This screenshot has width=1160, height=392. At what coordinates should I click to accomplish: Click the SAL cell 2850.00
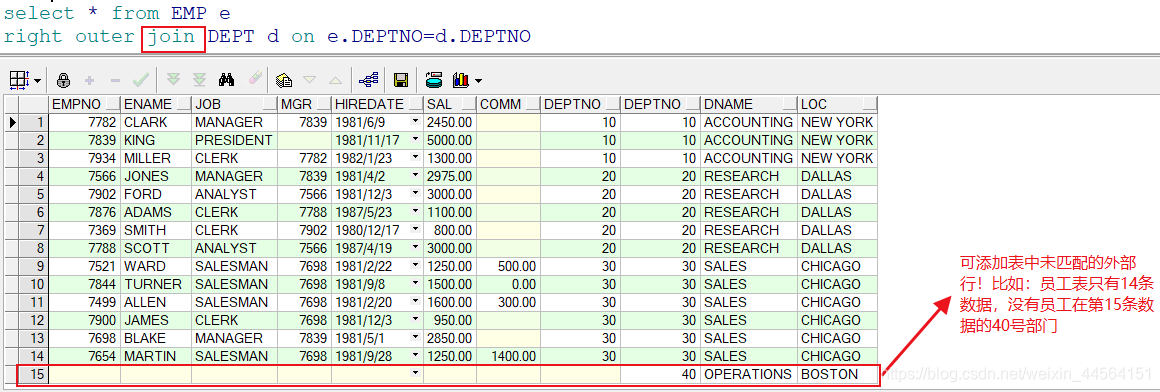450,338
